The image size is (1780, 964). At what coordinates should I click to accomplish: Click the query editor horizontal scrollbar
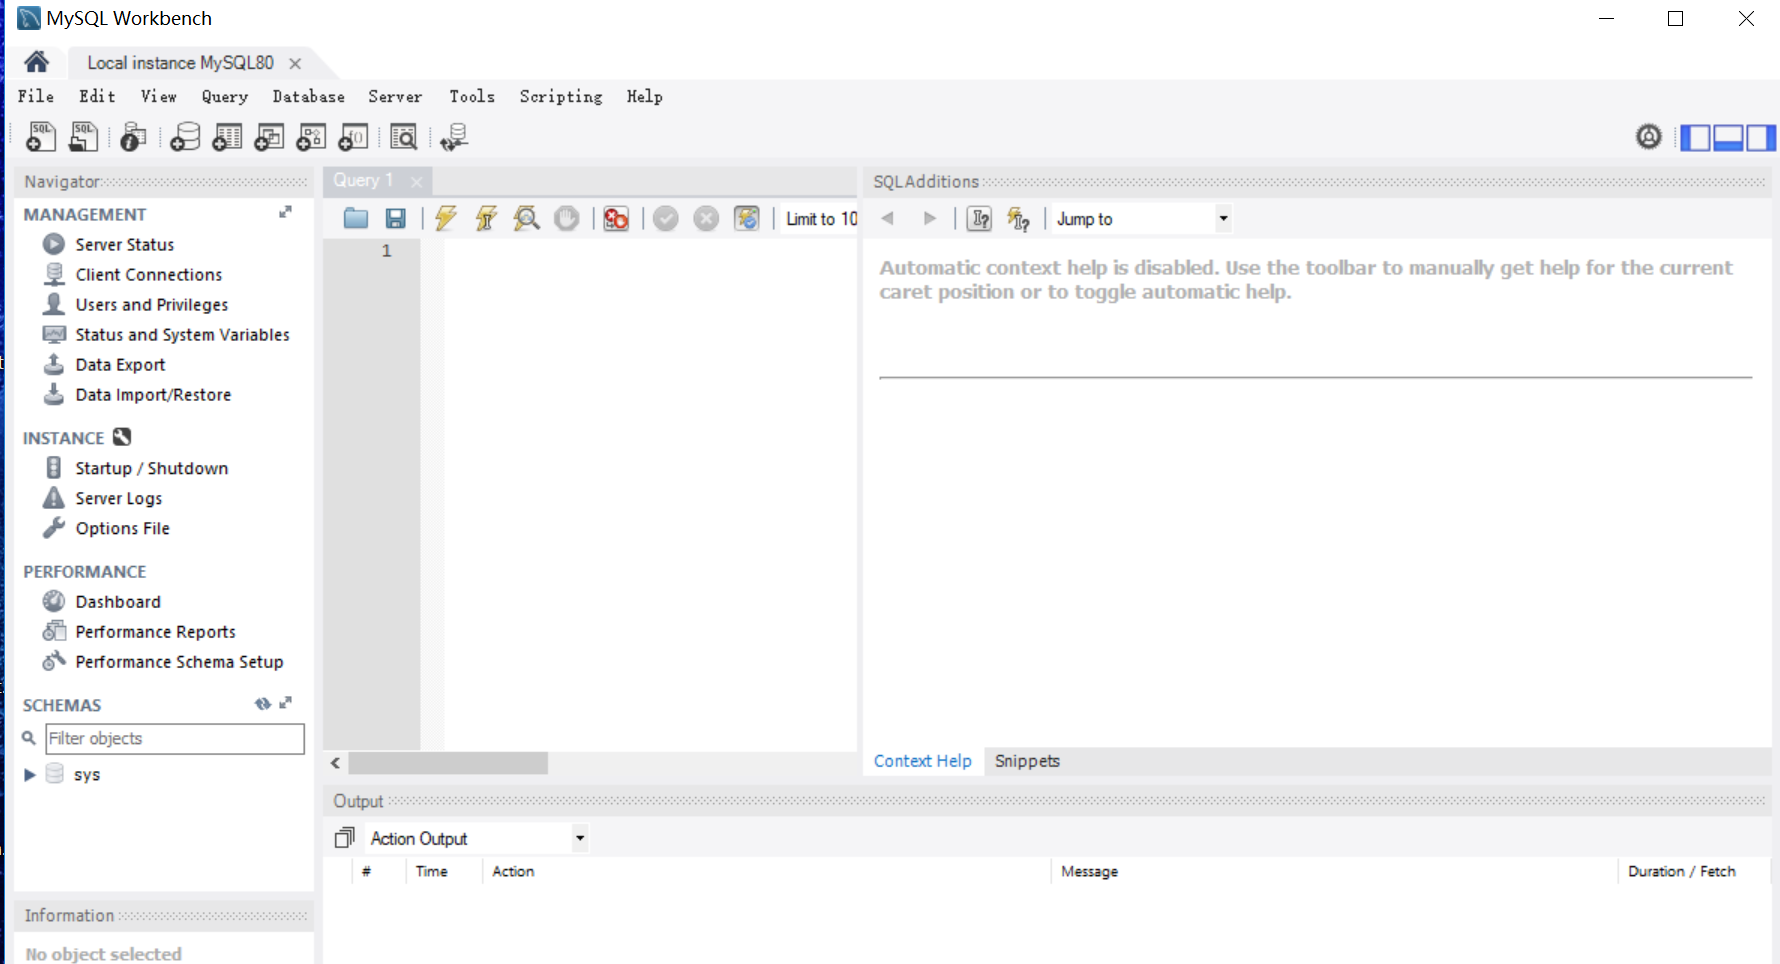coord(448,763)
